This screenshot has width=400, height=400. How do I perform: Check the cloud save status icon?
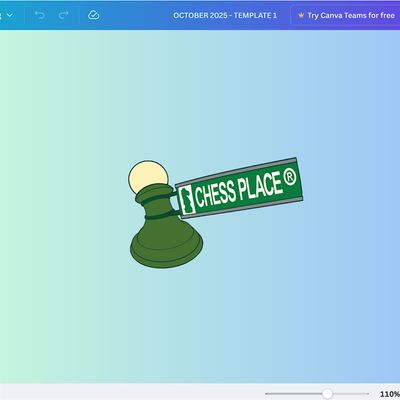coord(94,15)
